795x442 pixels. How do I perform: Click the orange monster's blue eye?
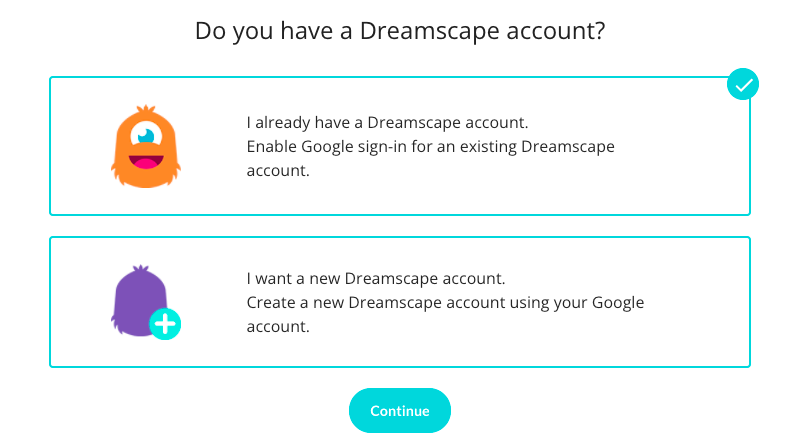[146, 136]
